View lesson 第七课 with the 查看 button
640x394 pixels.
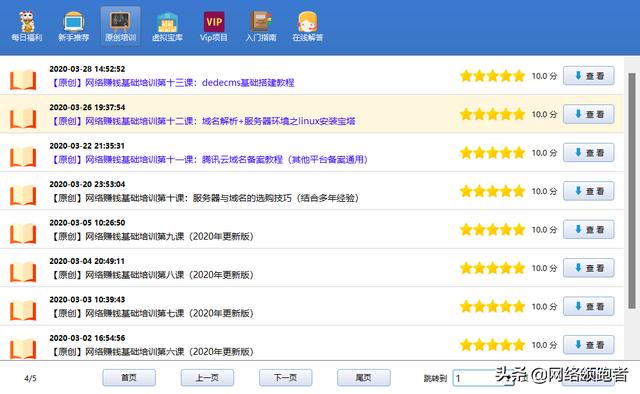(589, 306)
